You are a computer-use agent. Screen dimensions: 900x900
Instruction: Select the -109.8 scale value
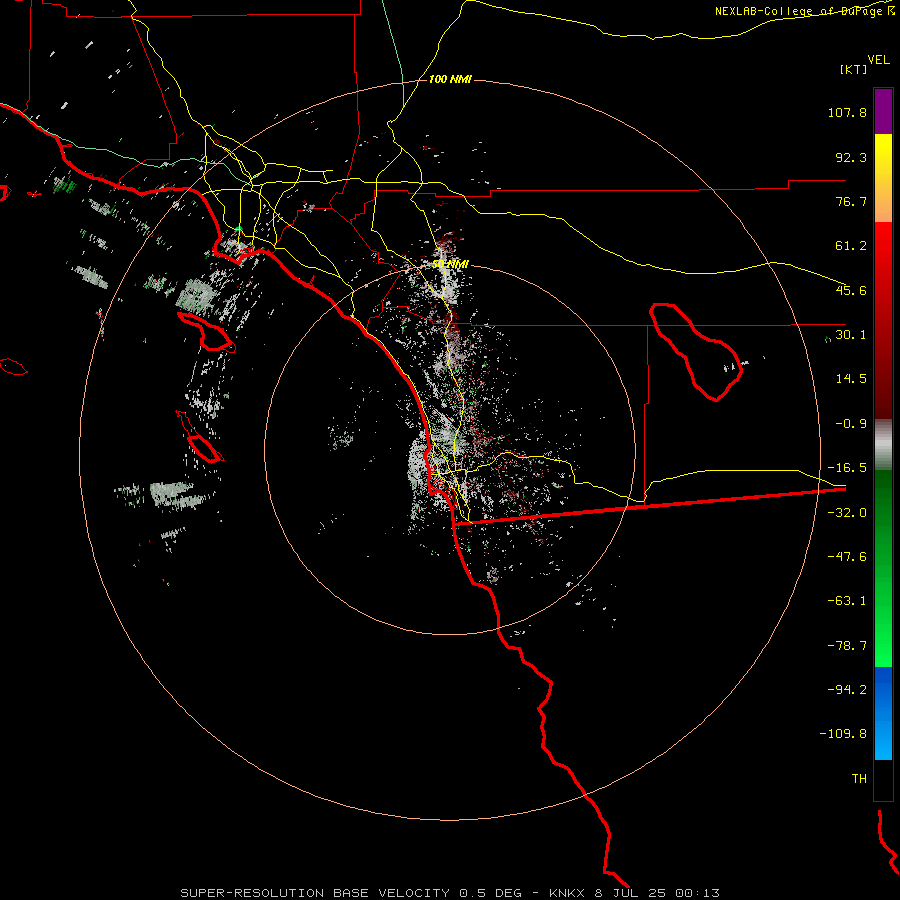click(843, 734)
